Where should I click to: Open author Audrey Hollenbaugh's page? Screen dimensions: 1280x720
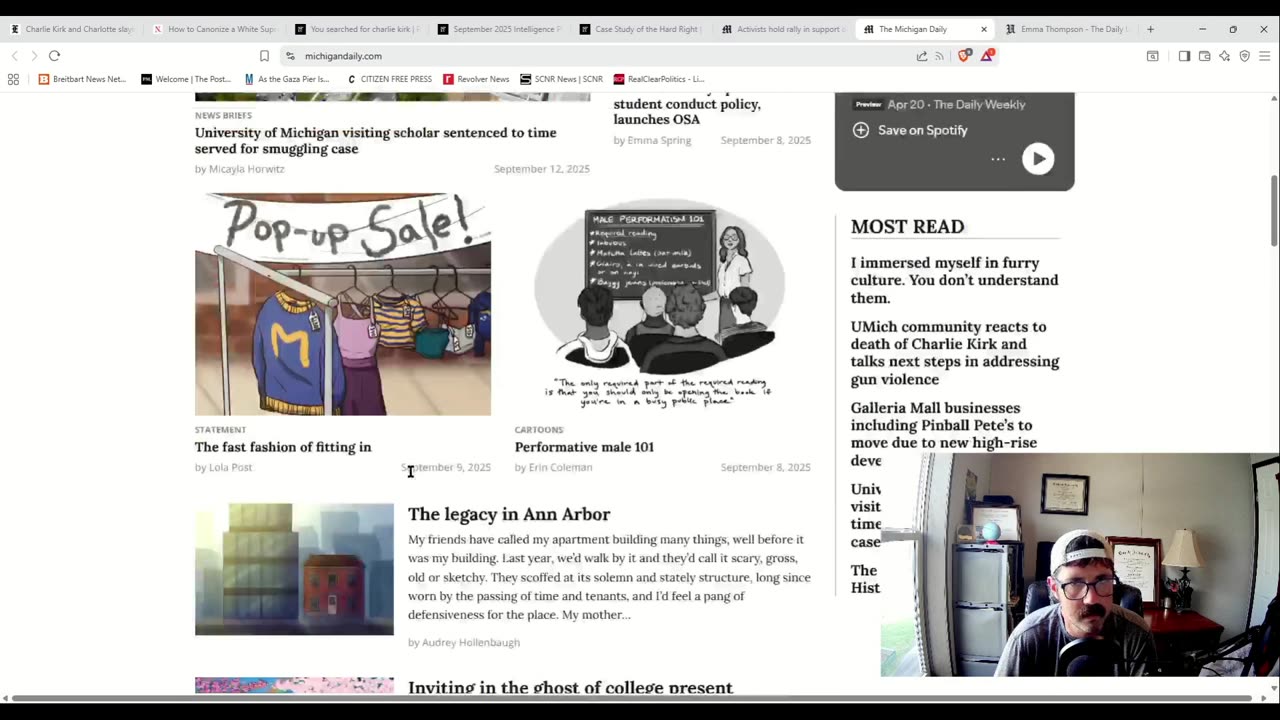(470, 642)
